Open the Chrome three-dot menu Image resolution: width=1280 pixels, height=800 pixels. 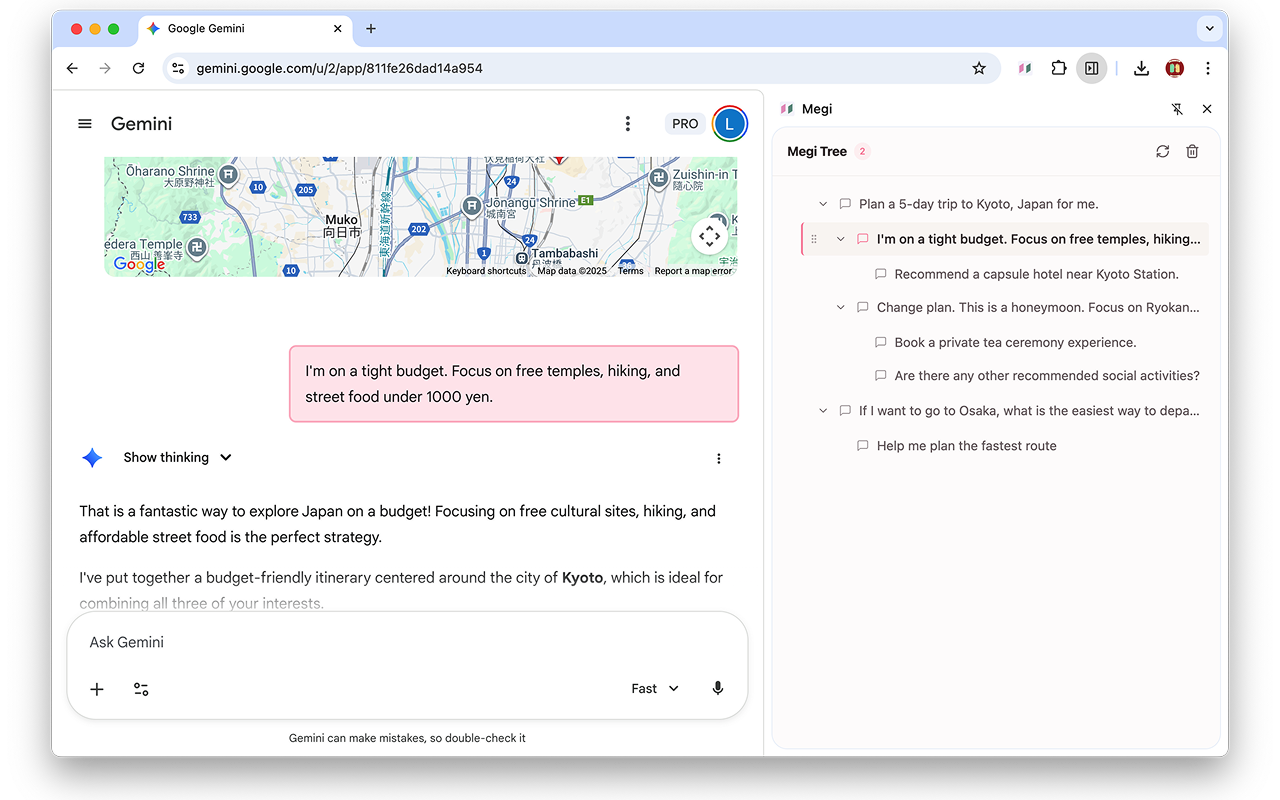click(1208, 68)
